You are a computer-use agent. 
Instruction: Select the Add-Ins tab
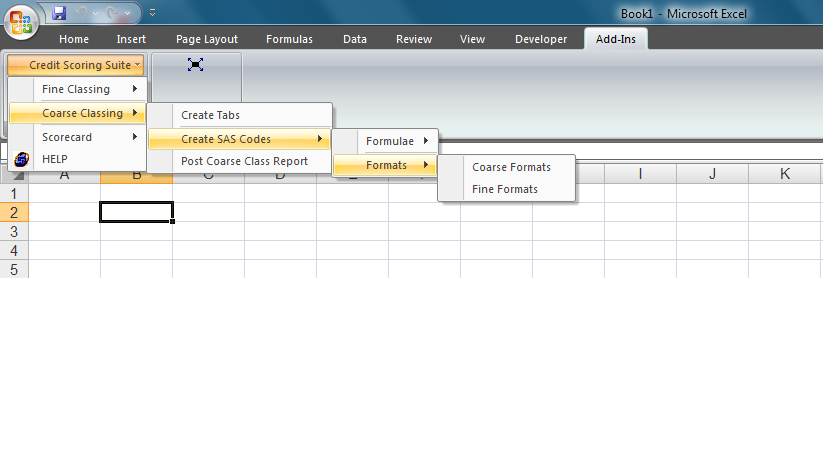click(616, 39)
